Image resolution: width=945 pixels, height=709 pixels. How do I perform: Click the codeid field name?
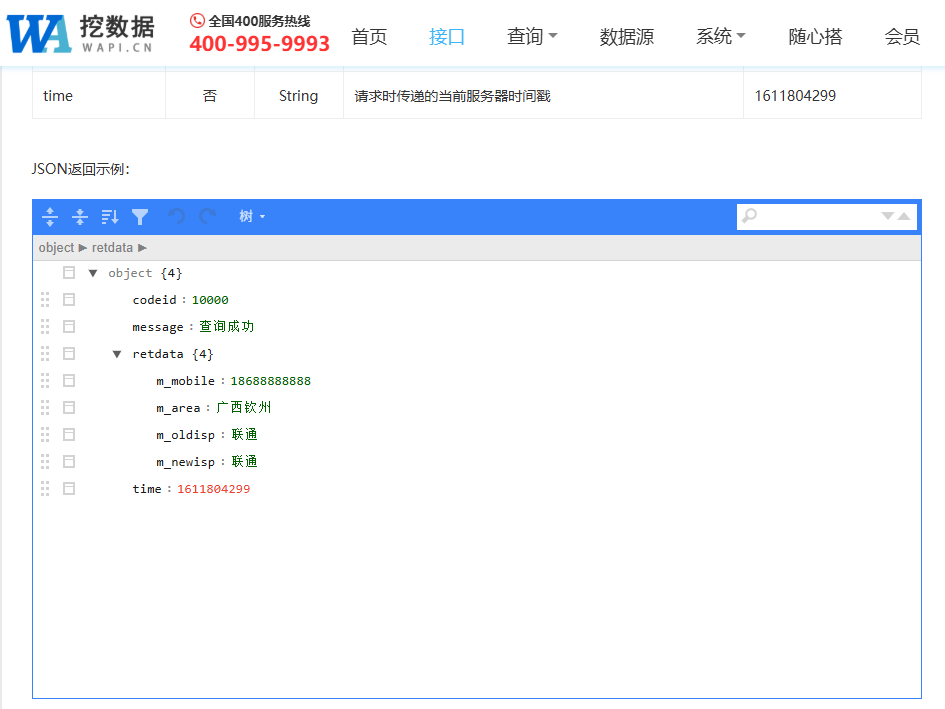pyautogui.click(x=154, y=300)
